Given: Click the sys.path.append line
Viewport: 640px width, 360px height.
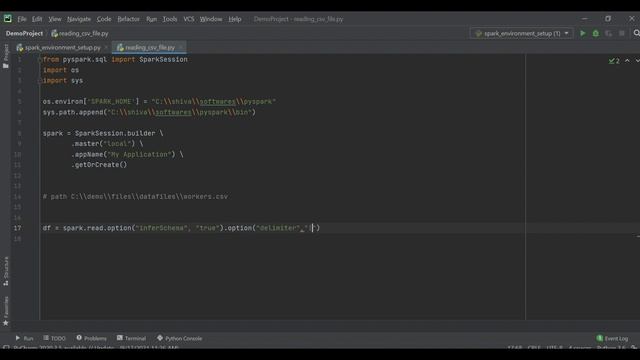Looking at the screenshot, I should (x=149, y=112).
